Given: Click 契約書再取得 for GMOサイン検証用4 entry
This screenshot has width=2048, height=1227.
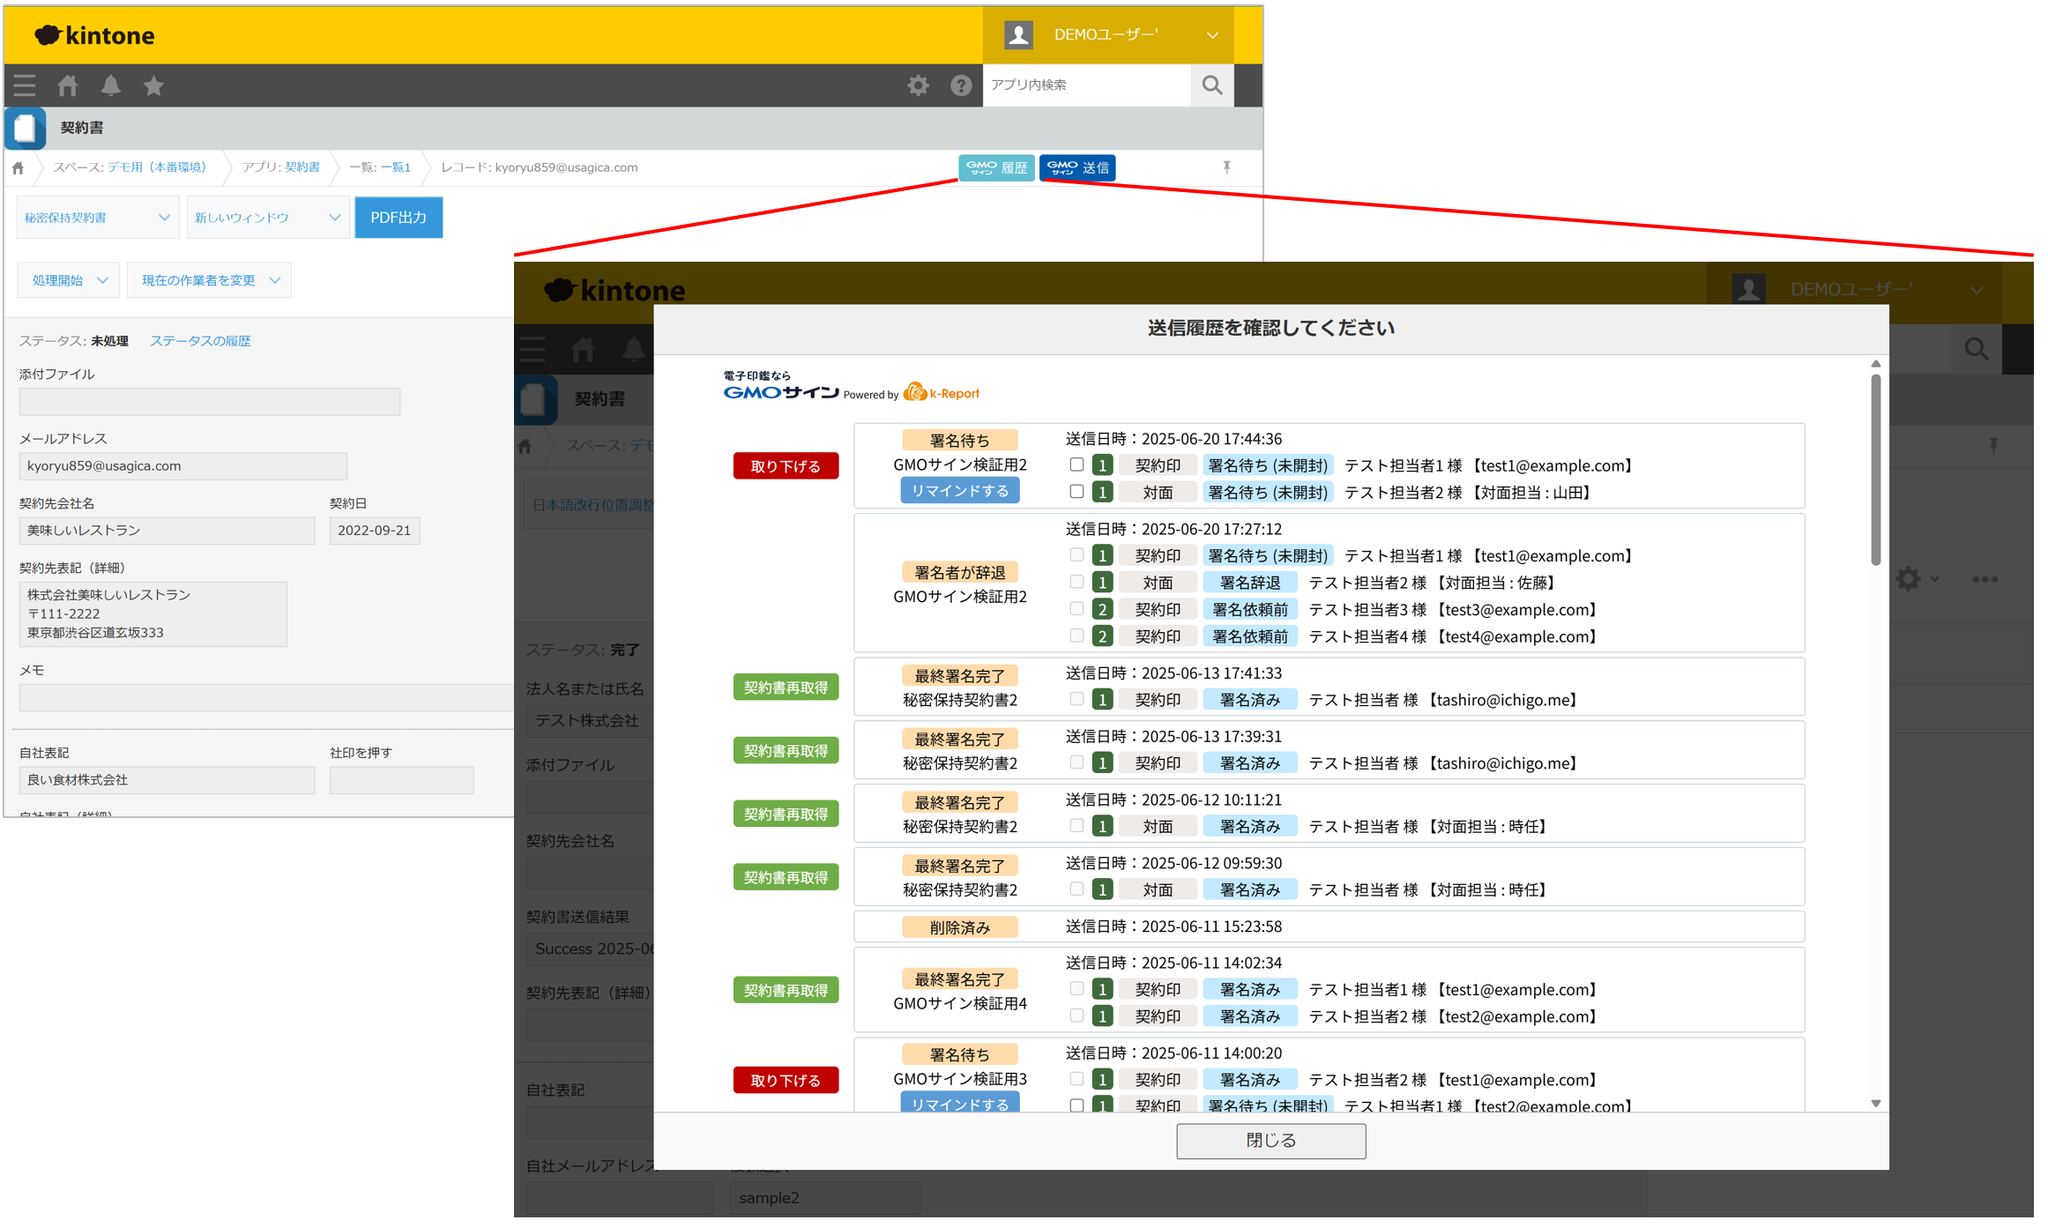Looking at the screenshot, I should [785, 990].
